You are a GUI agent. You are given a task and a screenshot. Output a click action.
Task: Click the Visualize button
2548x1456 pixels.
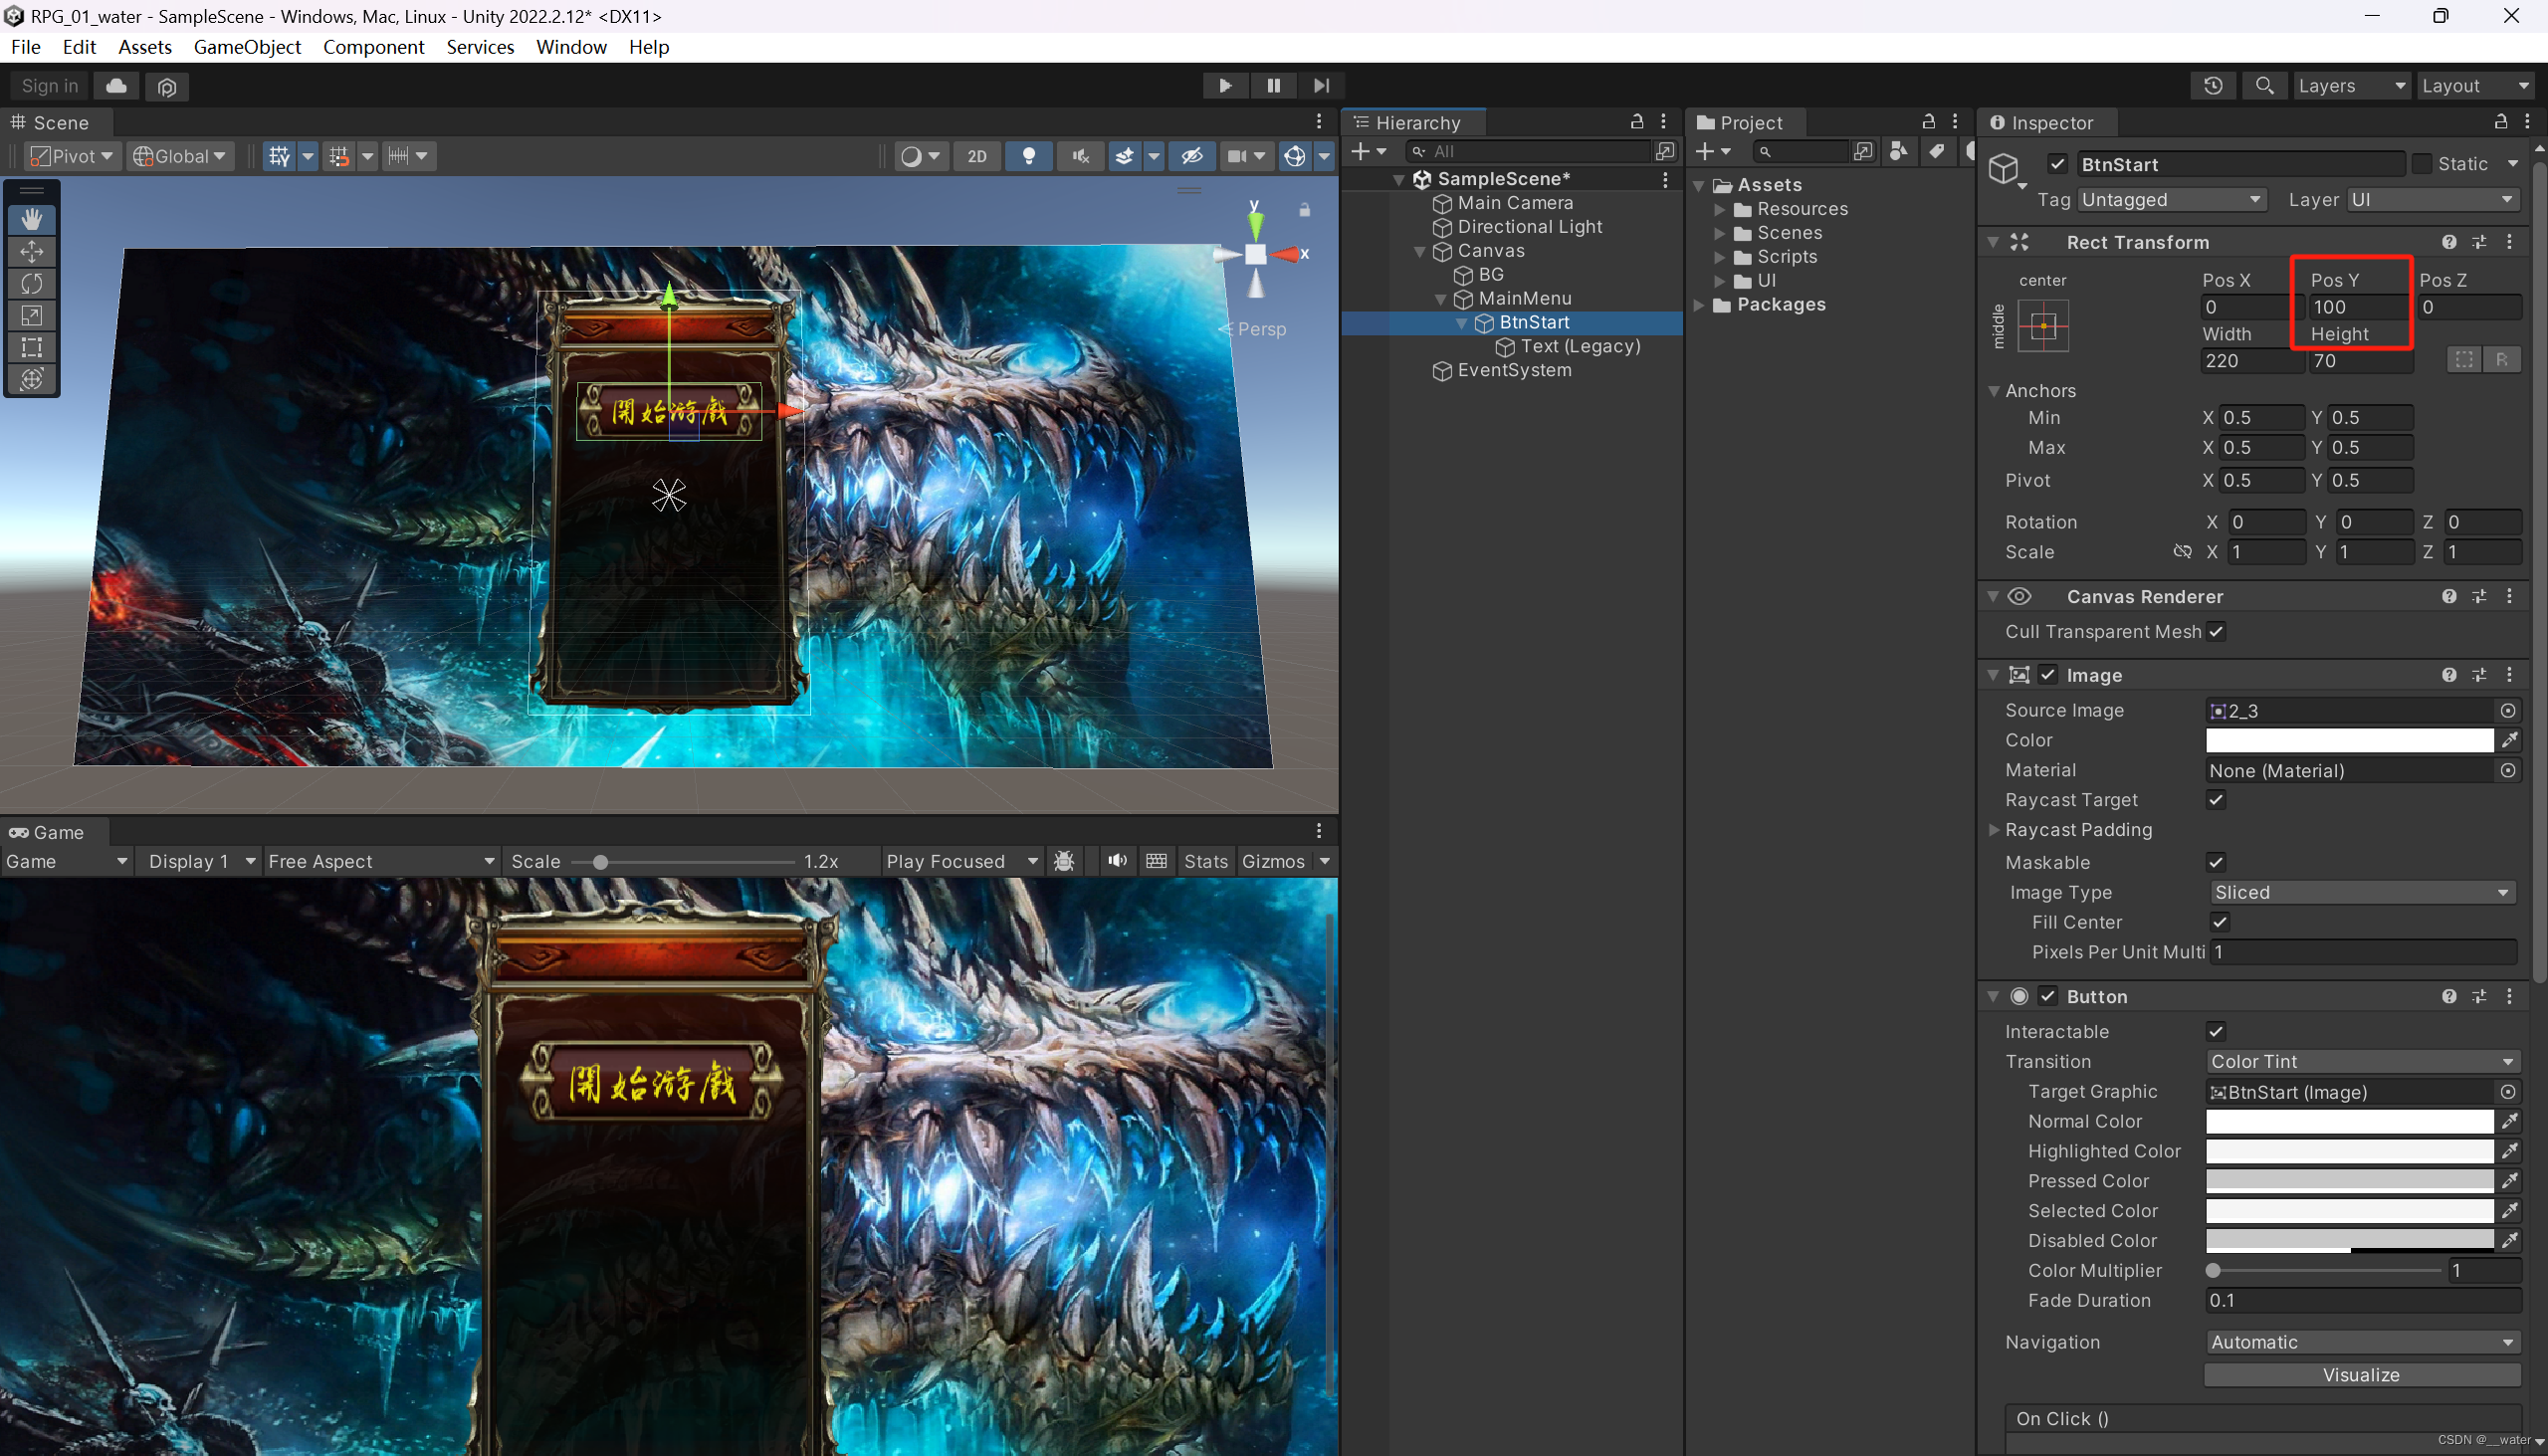(x=2361, y=1375)
